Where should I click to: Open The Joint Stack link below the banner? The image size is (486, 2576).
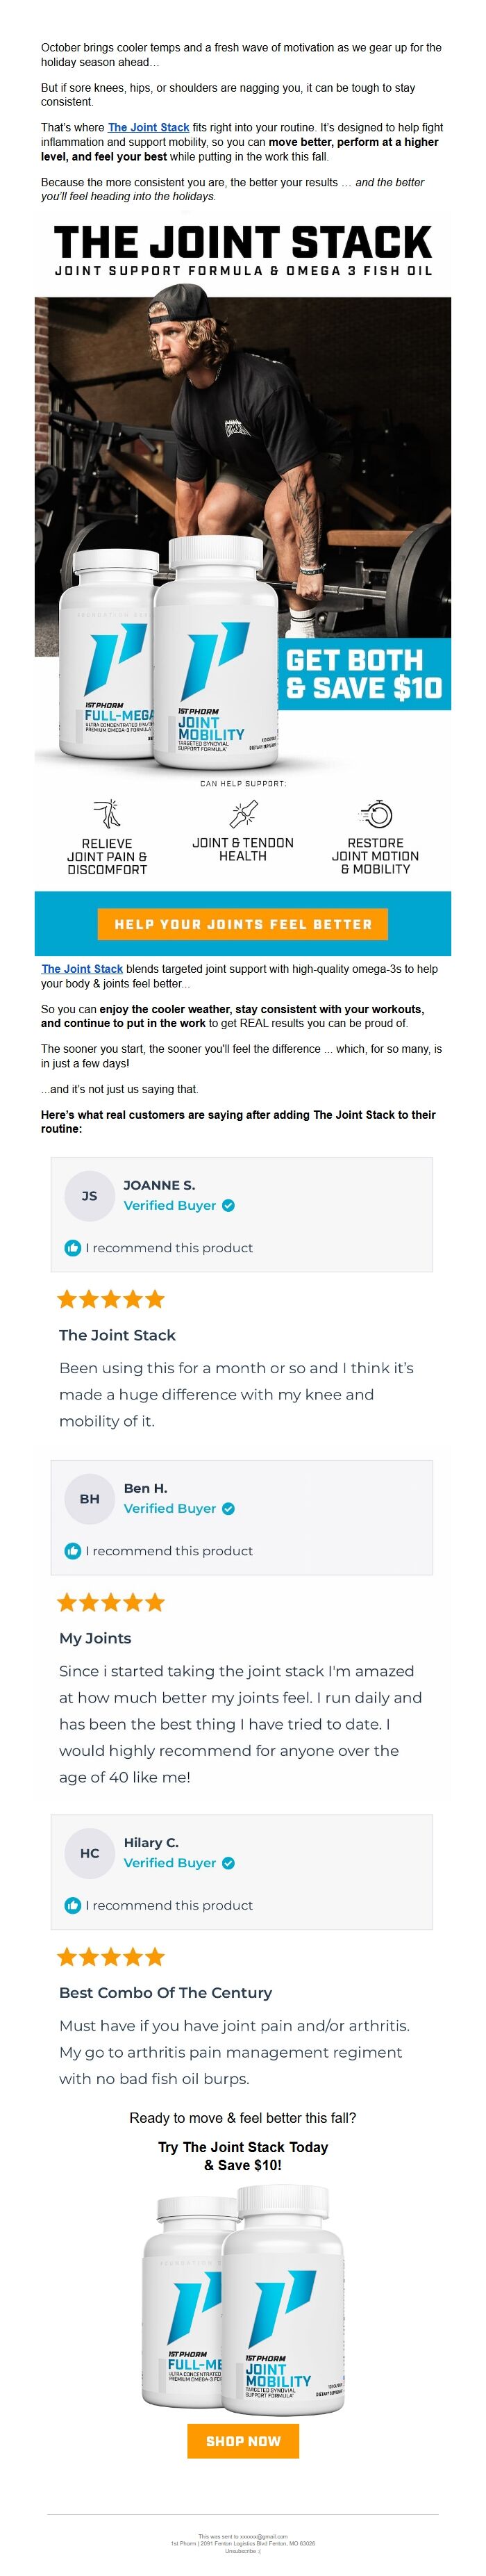tap(82, 969)
